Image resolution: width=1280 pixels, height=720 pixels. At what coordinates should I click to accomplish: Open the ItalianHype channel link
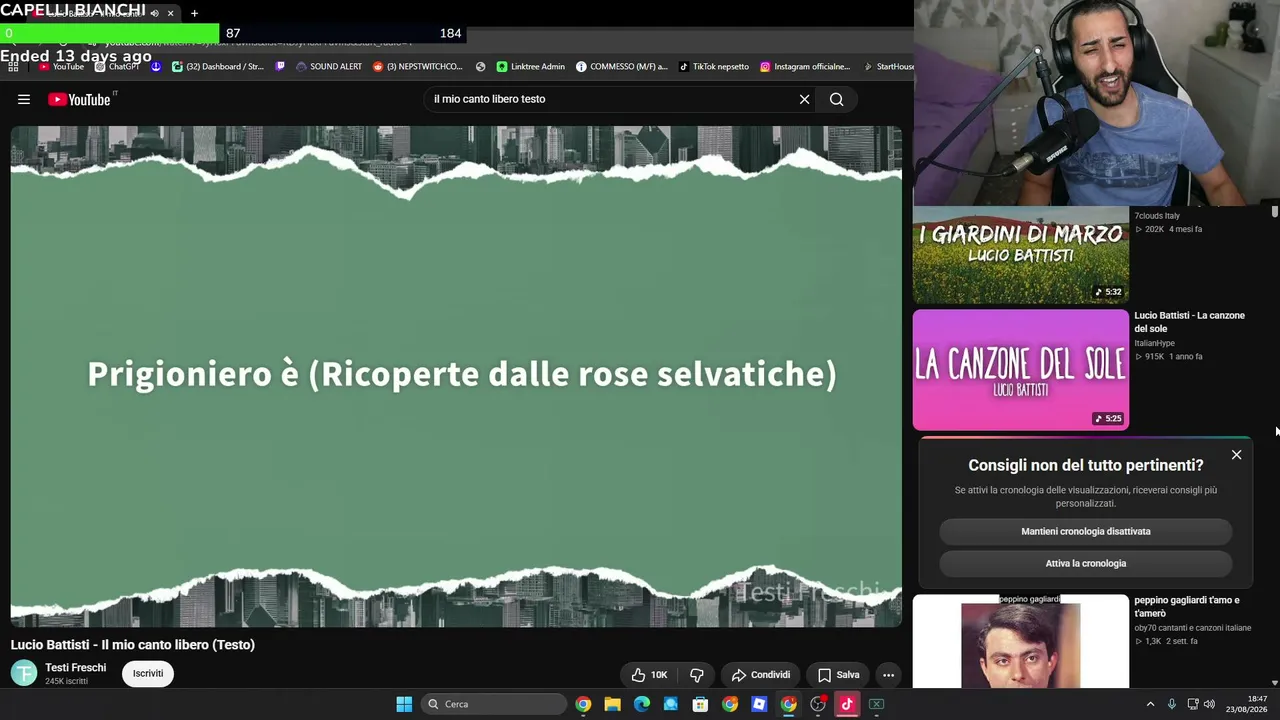pyautogui.click(x=1154, y=343)
